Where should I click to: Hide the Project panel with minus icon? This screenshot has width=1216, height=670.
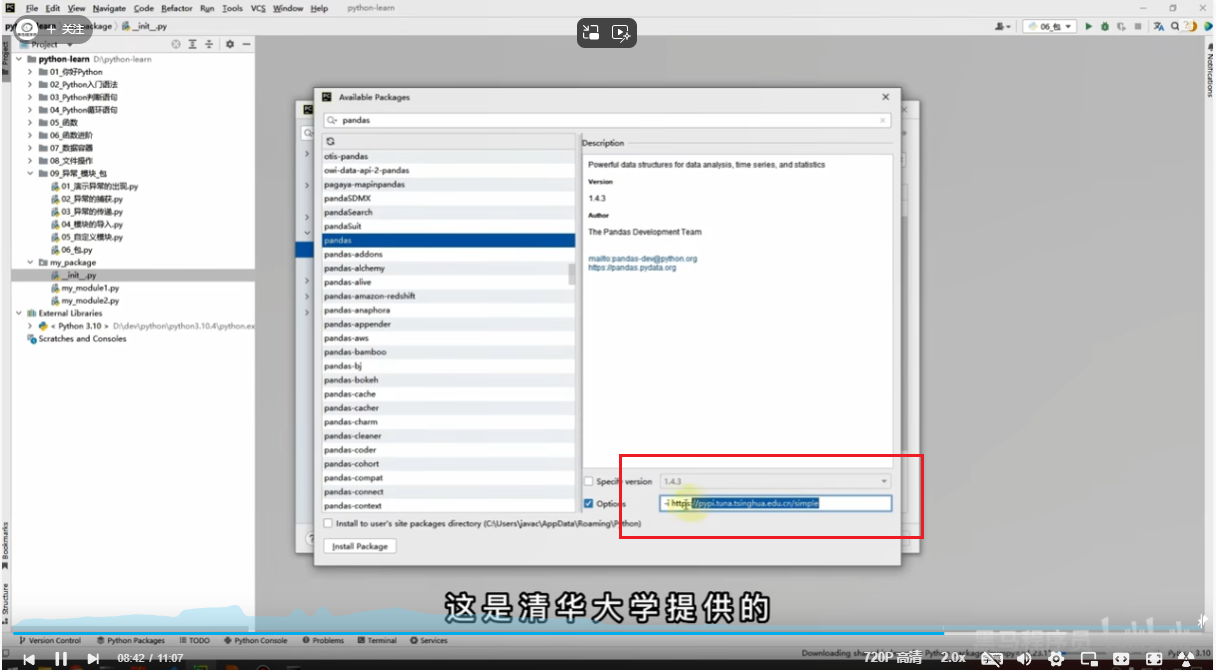click(246, 44)
